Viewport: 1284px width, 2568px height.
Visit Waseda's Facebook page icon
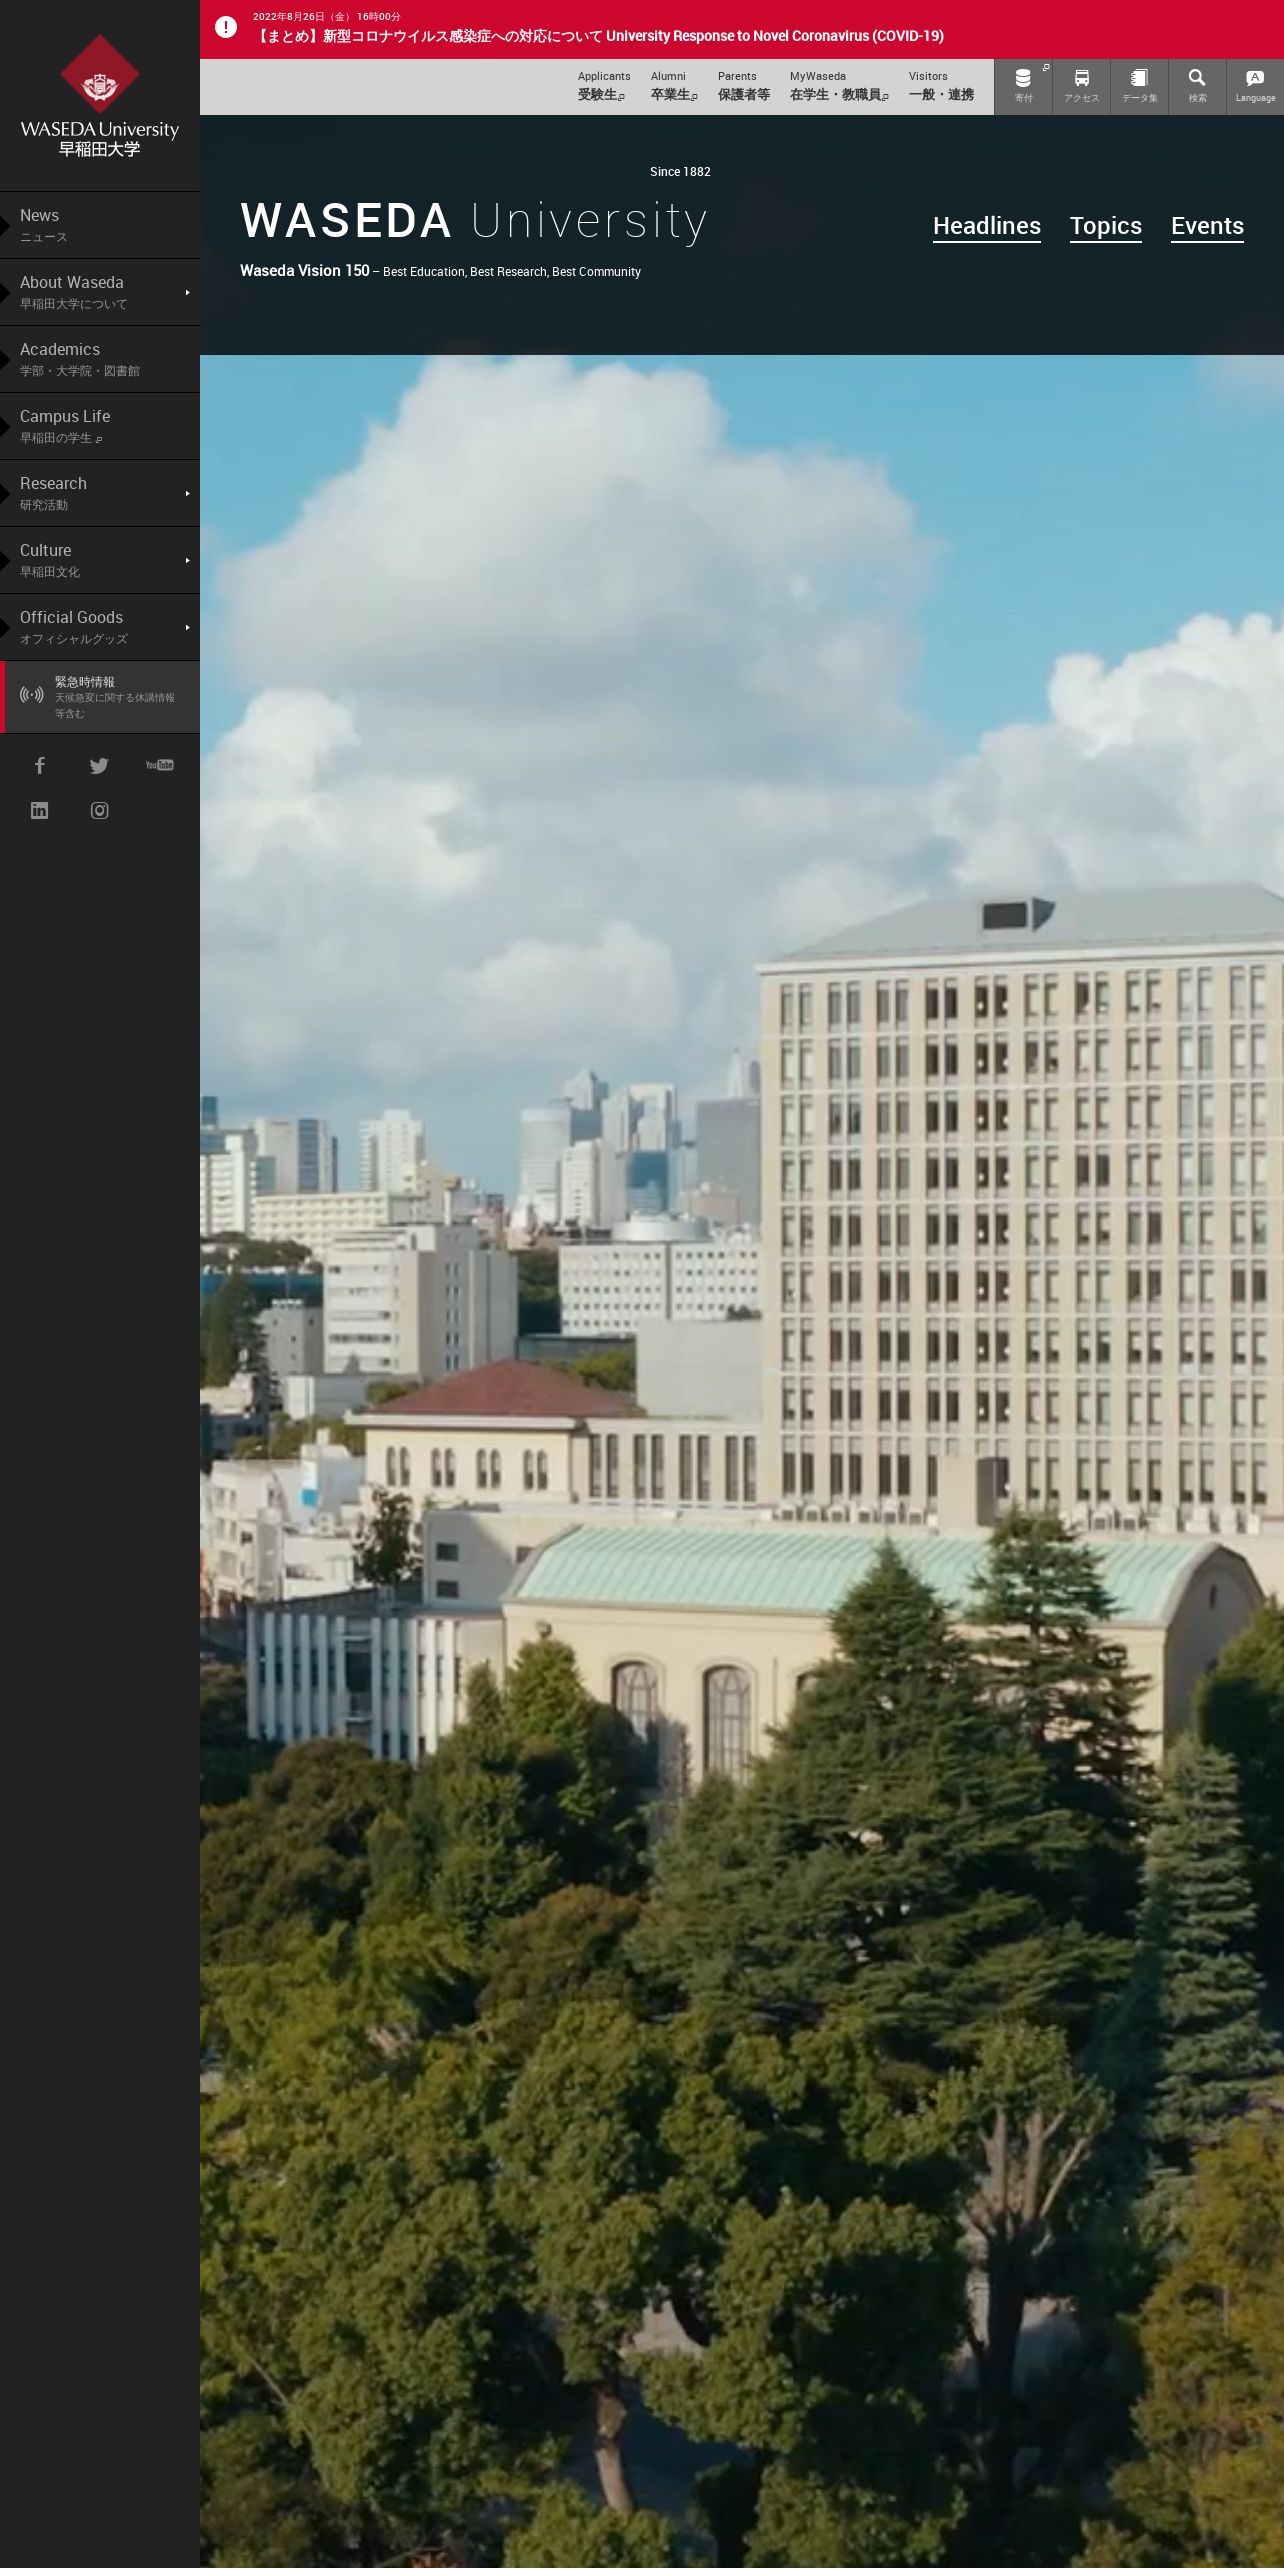pos(40,765)
